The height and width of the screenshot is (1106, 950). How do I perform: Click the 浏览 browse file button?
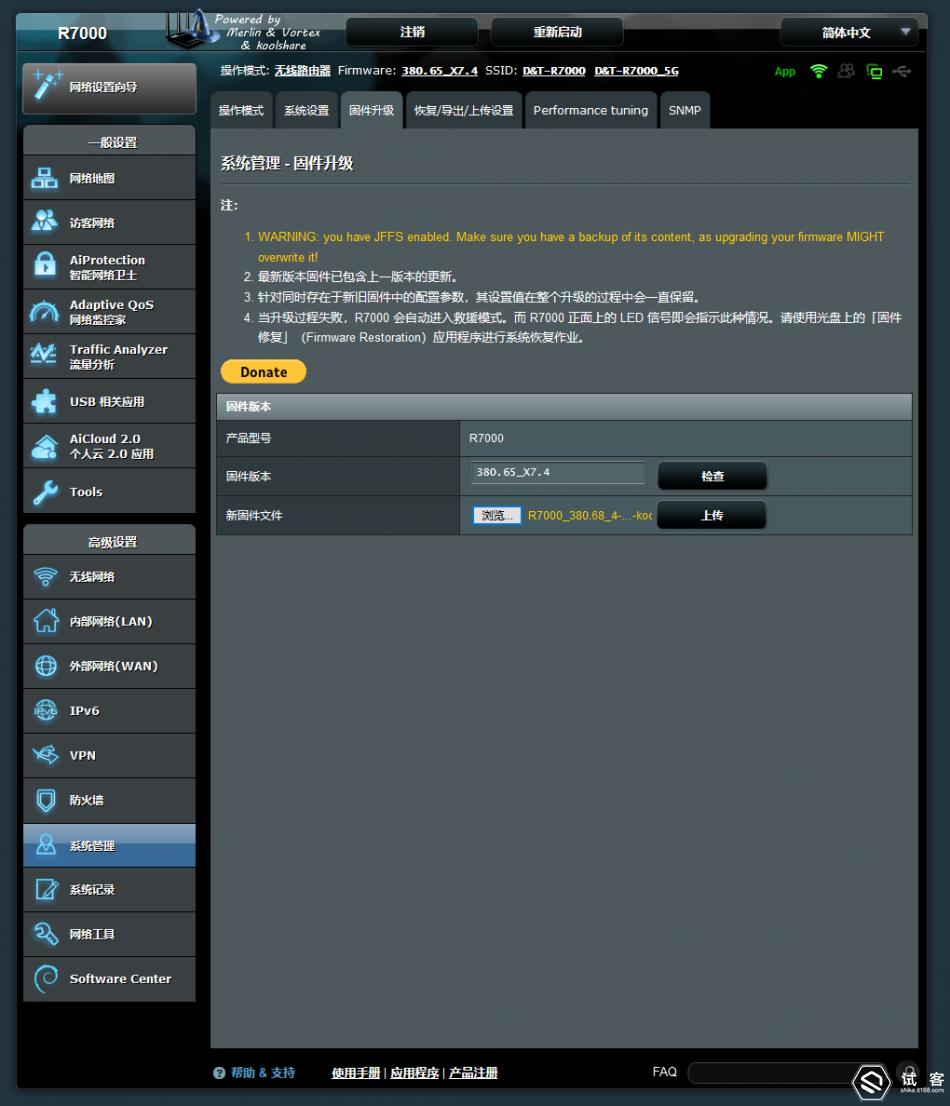(x=497, y=516)
